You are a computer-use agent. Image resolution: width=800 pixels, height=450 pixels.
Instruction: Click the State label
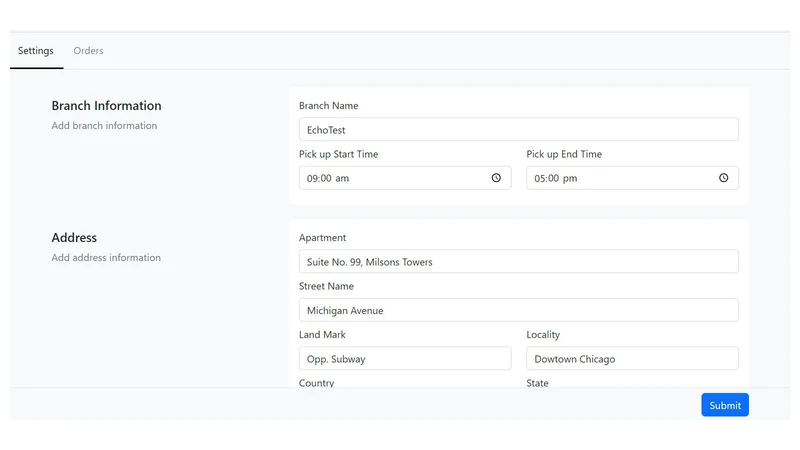point(537,383)
